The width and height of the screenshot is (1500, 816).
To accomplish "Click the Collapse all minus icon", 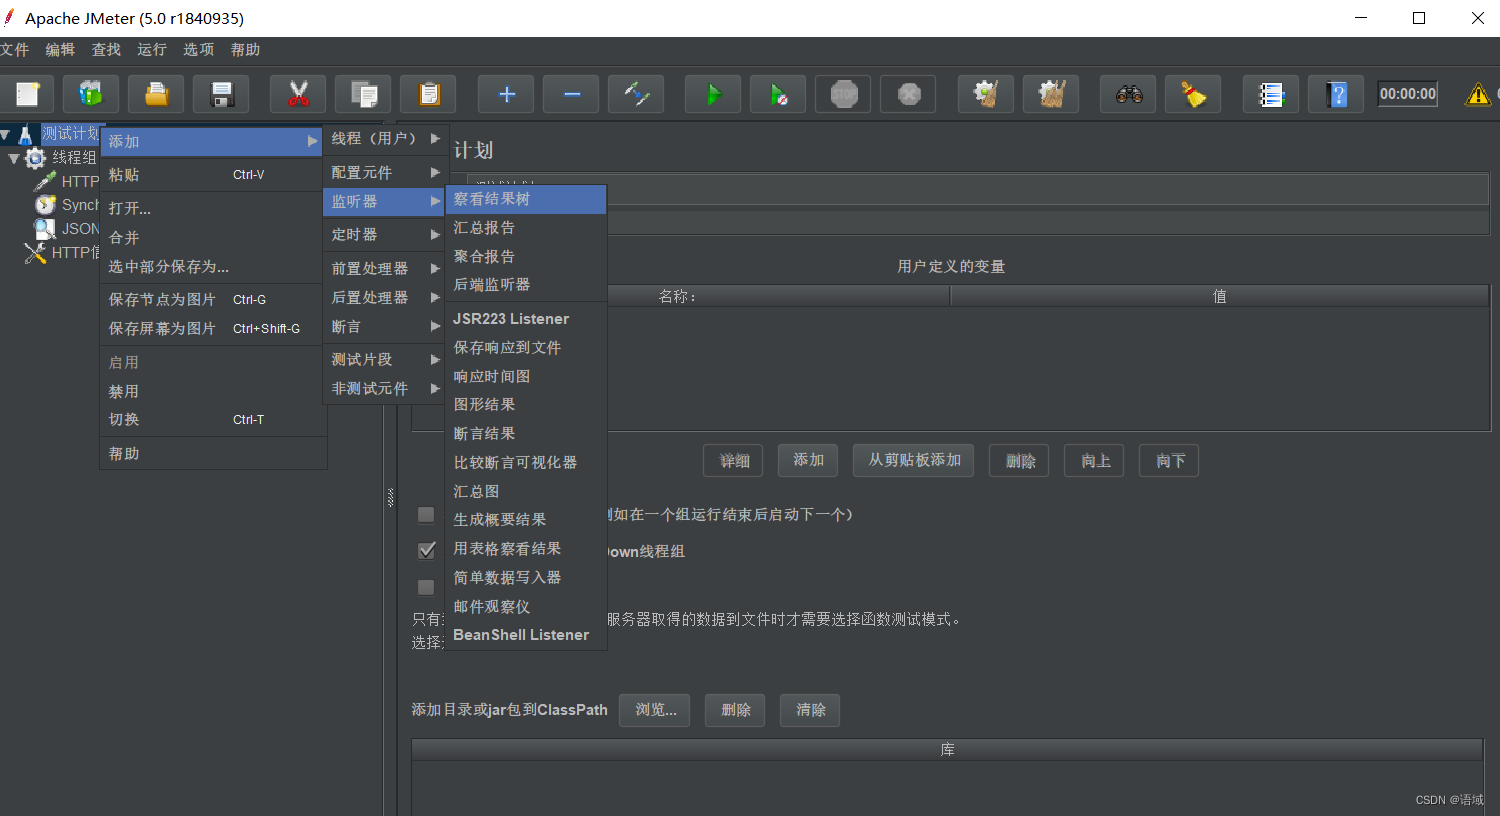I will (571, 94).
